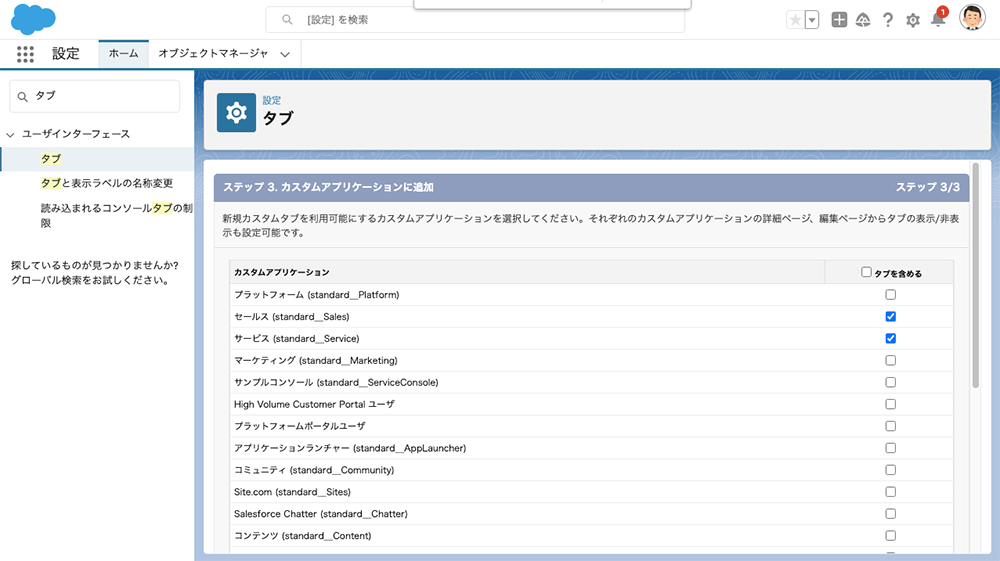The height and width of the screenshot is (561, 1000).
Task: Open the notifications bell
Action: 938,19
